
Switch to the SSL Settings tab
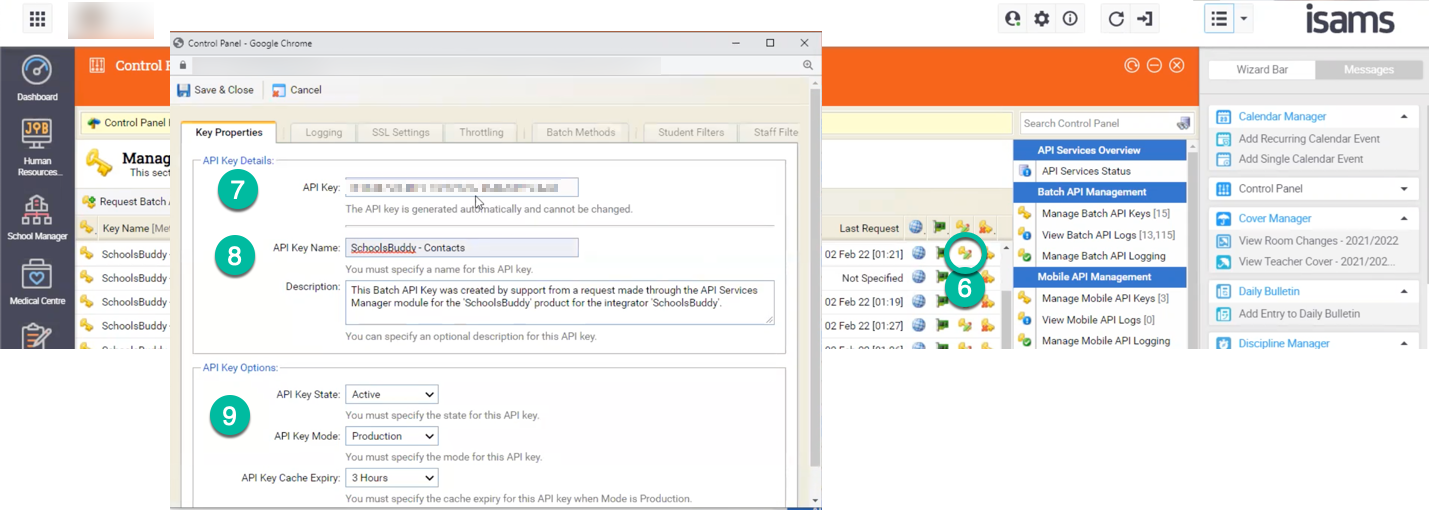[x=400, y=132]
